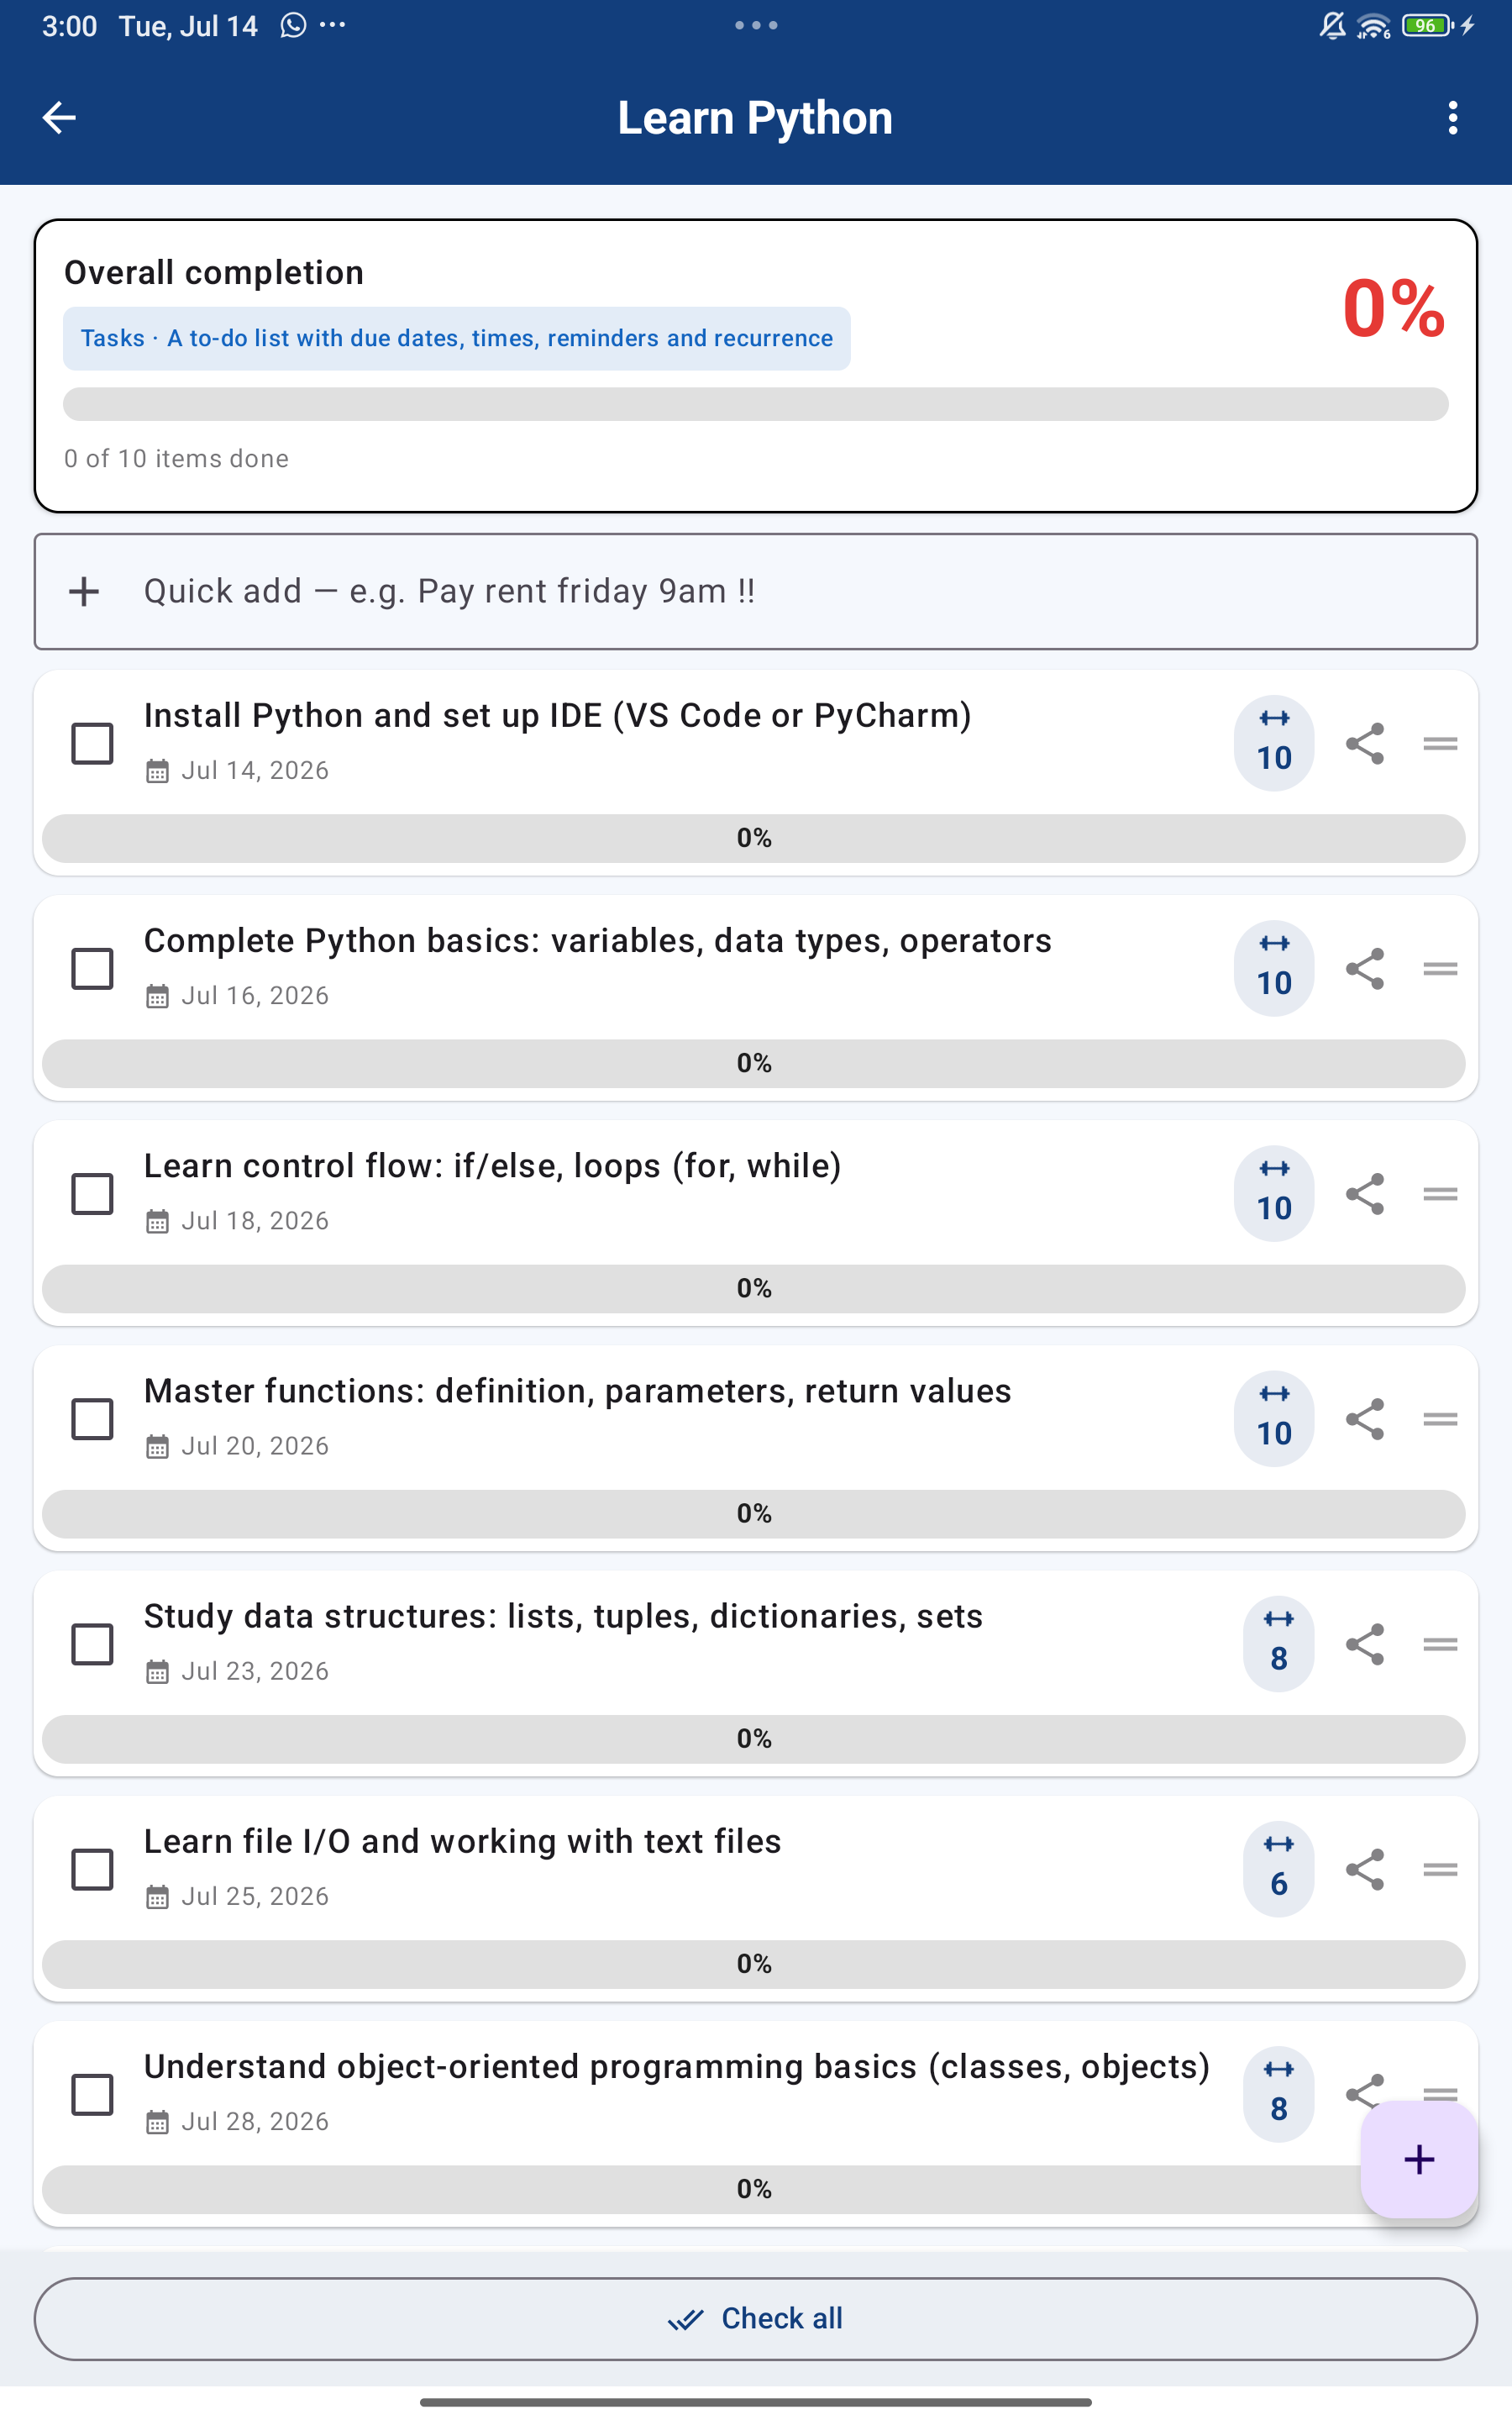
Task: Grab the reorder handle for Complete Python basics
Action: pos(1440,968)
